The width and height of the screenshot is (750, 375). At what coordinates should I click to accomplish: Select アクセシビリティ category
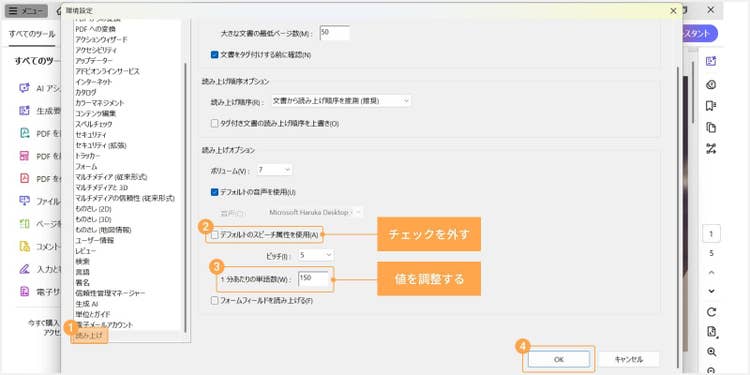tap(96, 50)
